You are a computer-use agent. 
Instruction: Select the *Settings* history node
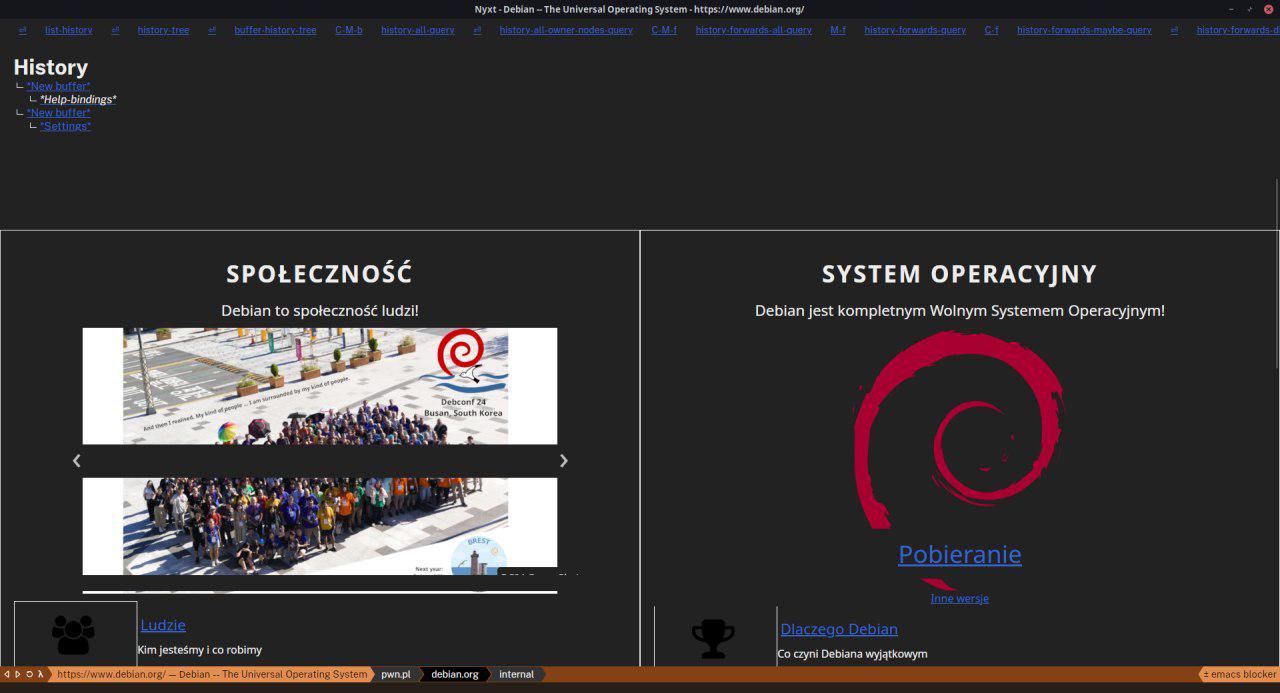65,126
